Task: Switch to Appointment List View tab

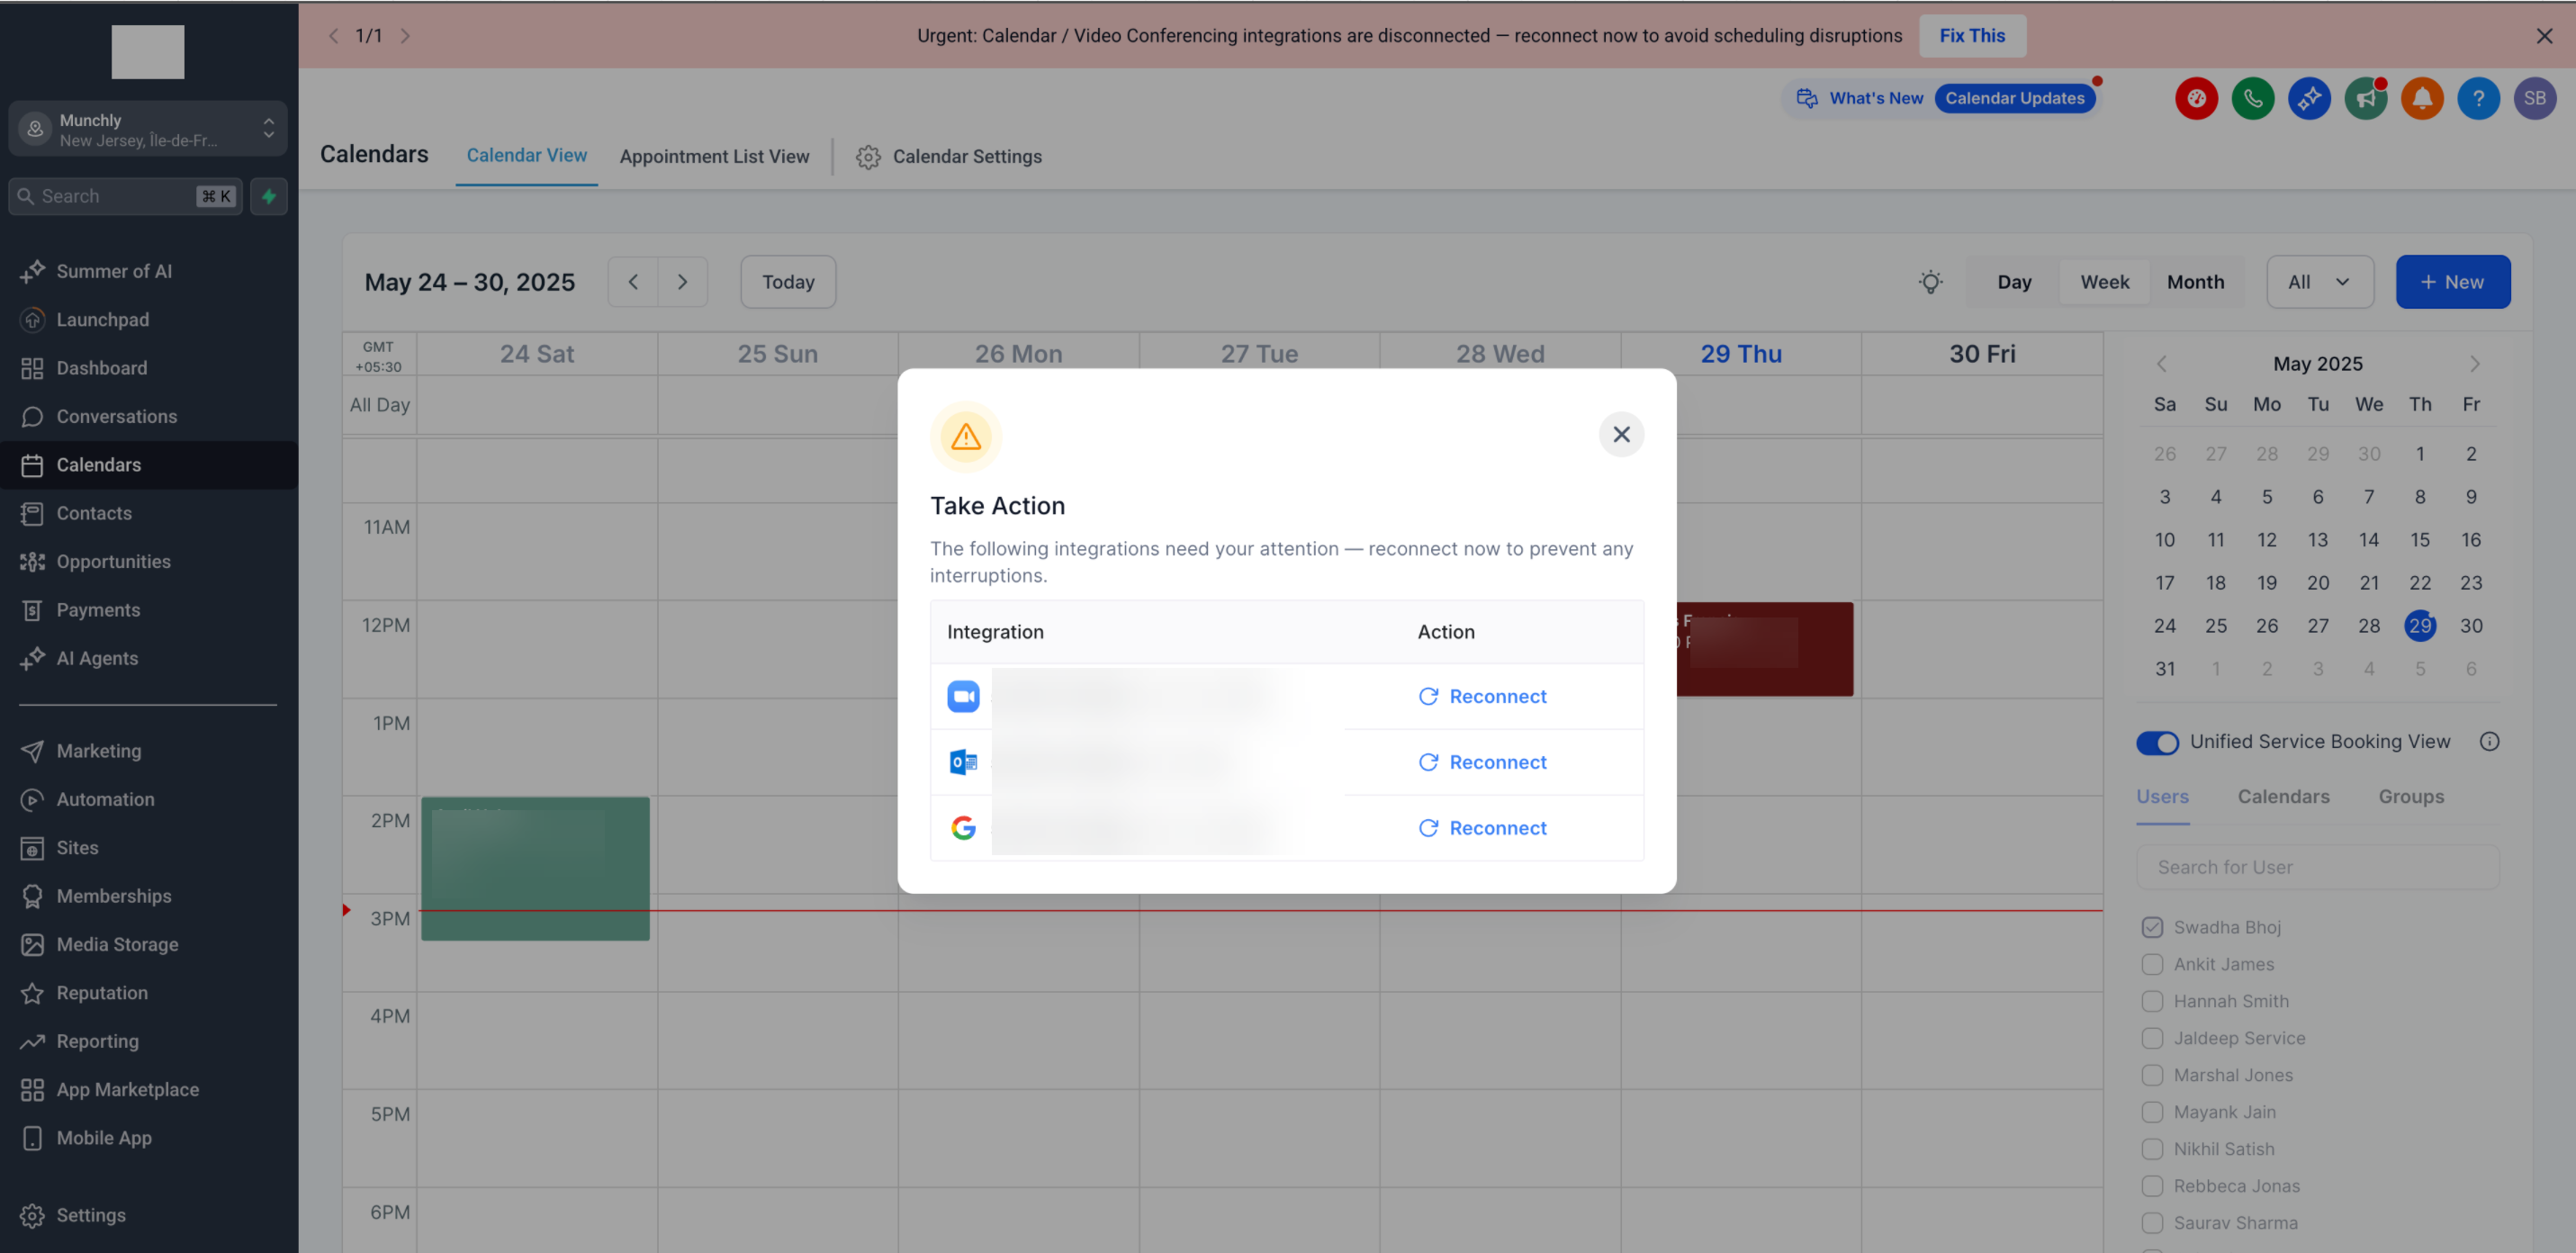Action: (714, 156)
